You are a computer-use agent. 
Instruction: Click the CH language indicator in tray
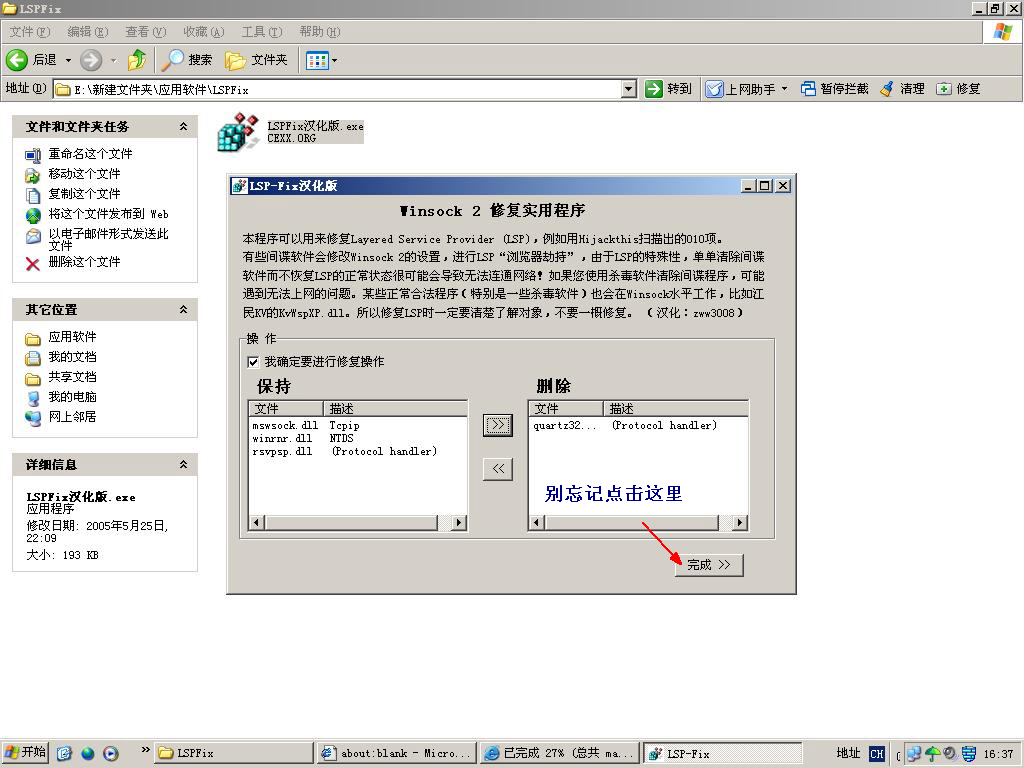point(876,754)
